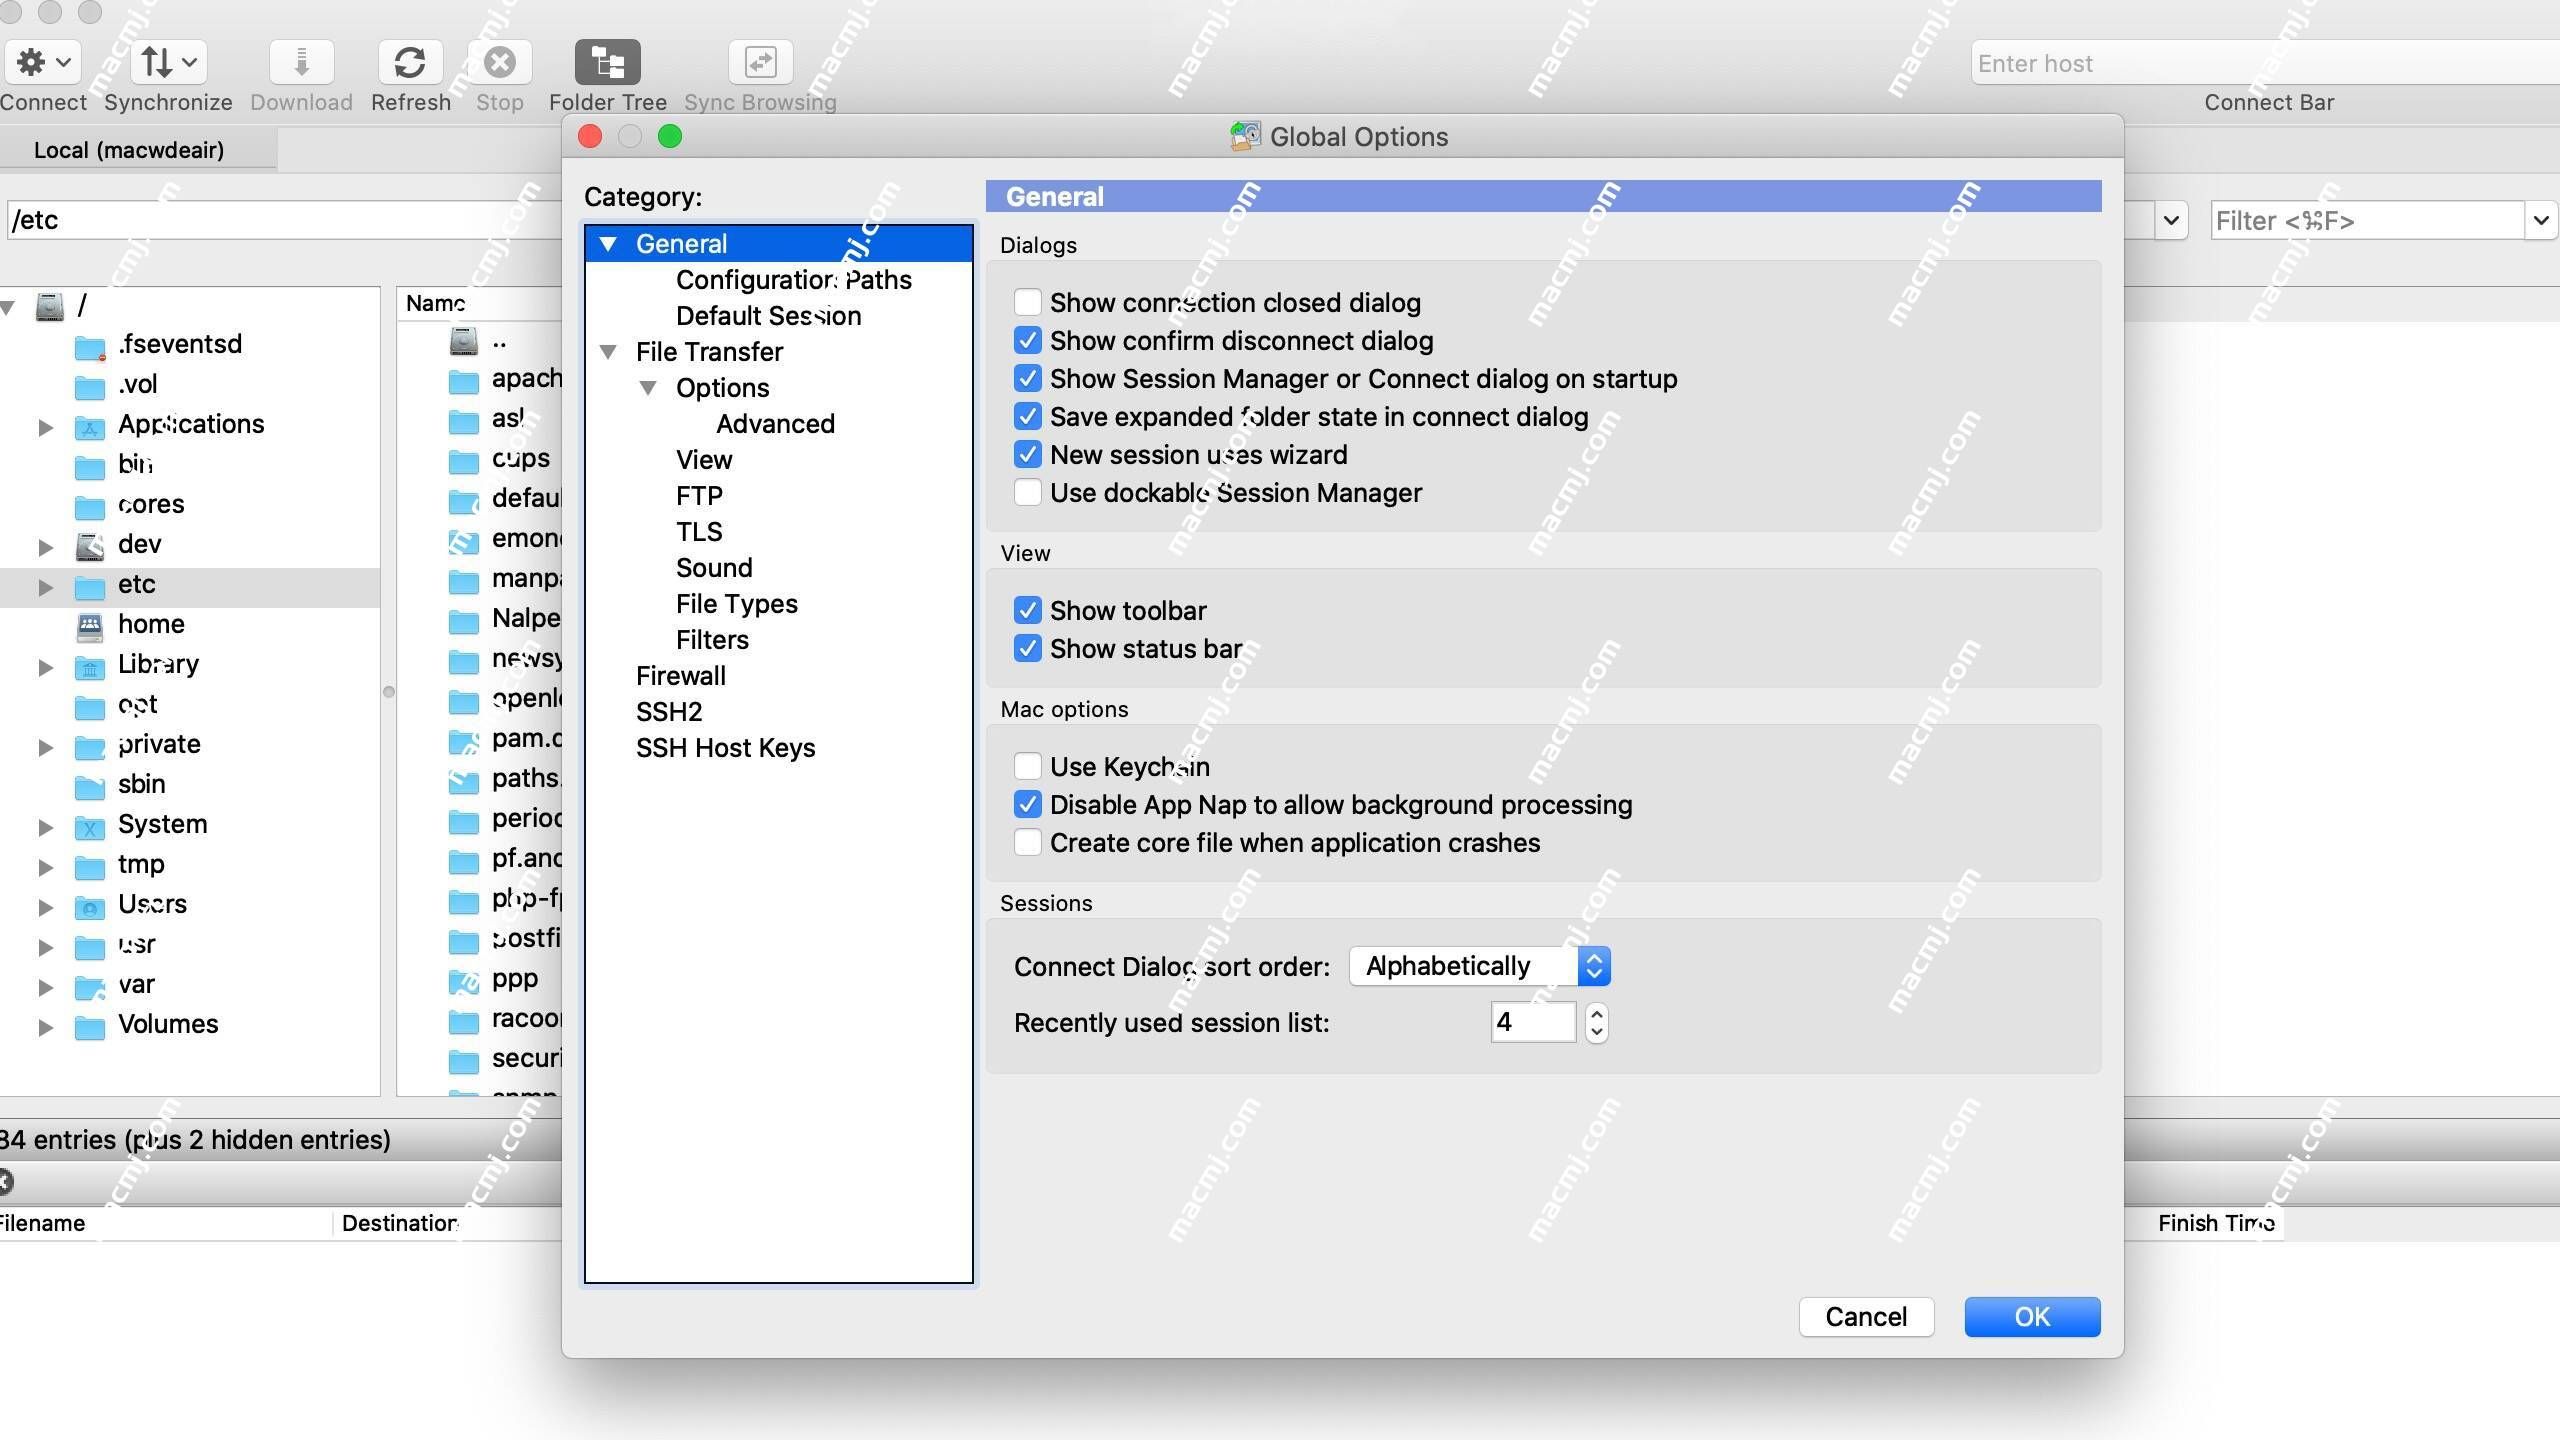Screen dimensions: 2560x1440
Task: Expand the var folder in tree
Action: 45,987
